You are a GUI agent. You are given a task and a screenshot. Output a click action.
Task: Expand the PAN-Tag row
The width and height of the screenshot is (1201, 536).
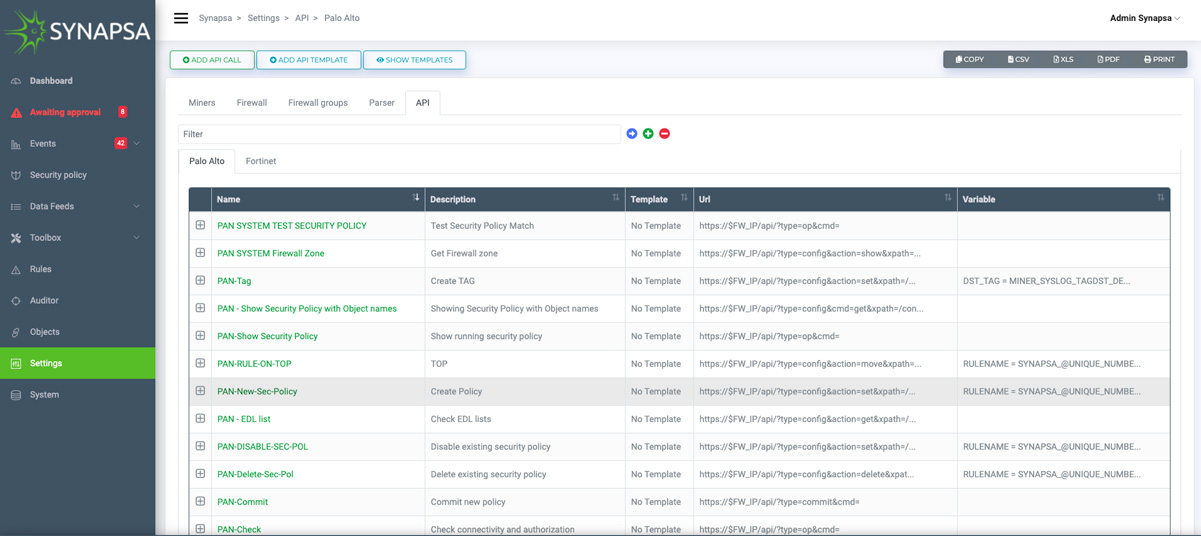200,281
